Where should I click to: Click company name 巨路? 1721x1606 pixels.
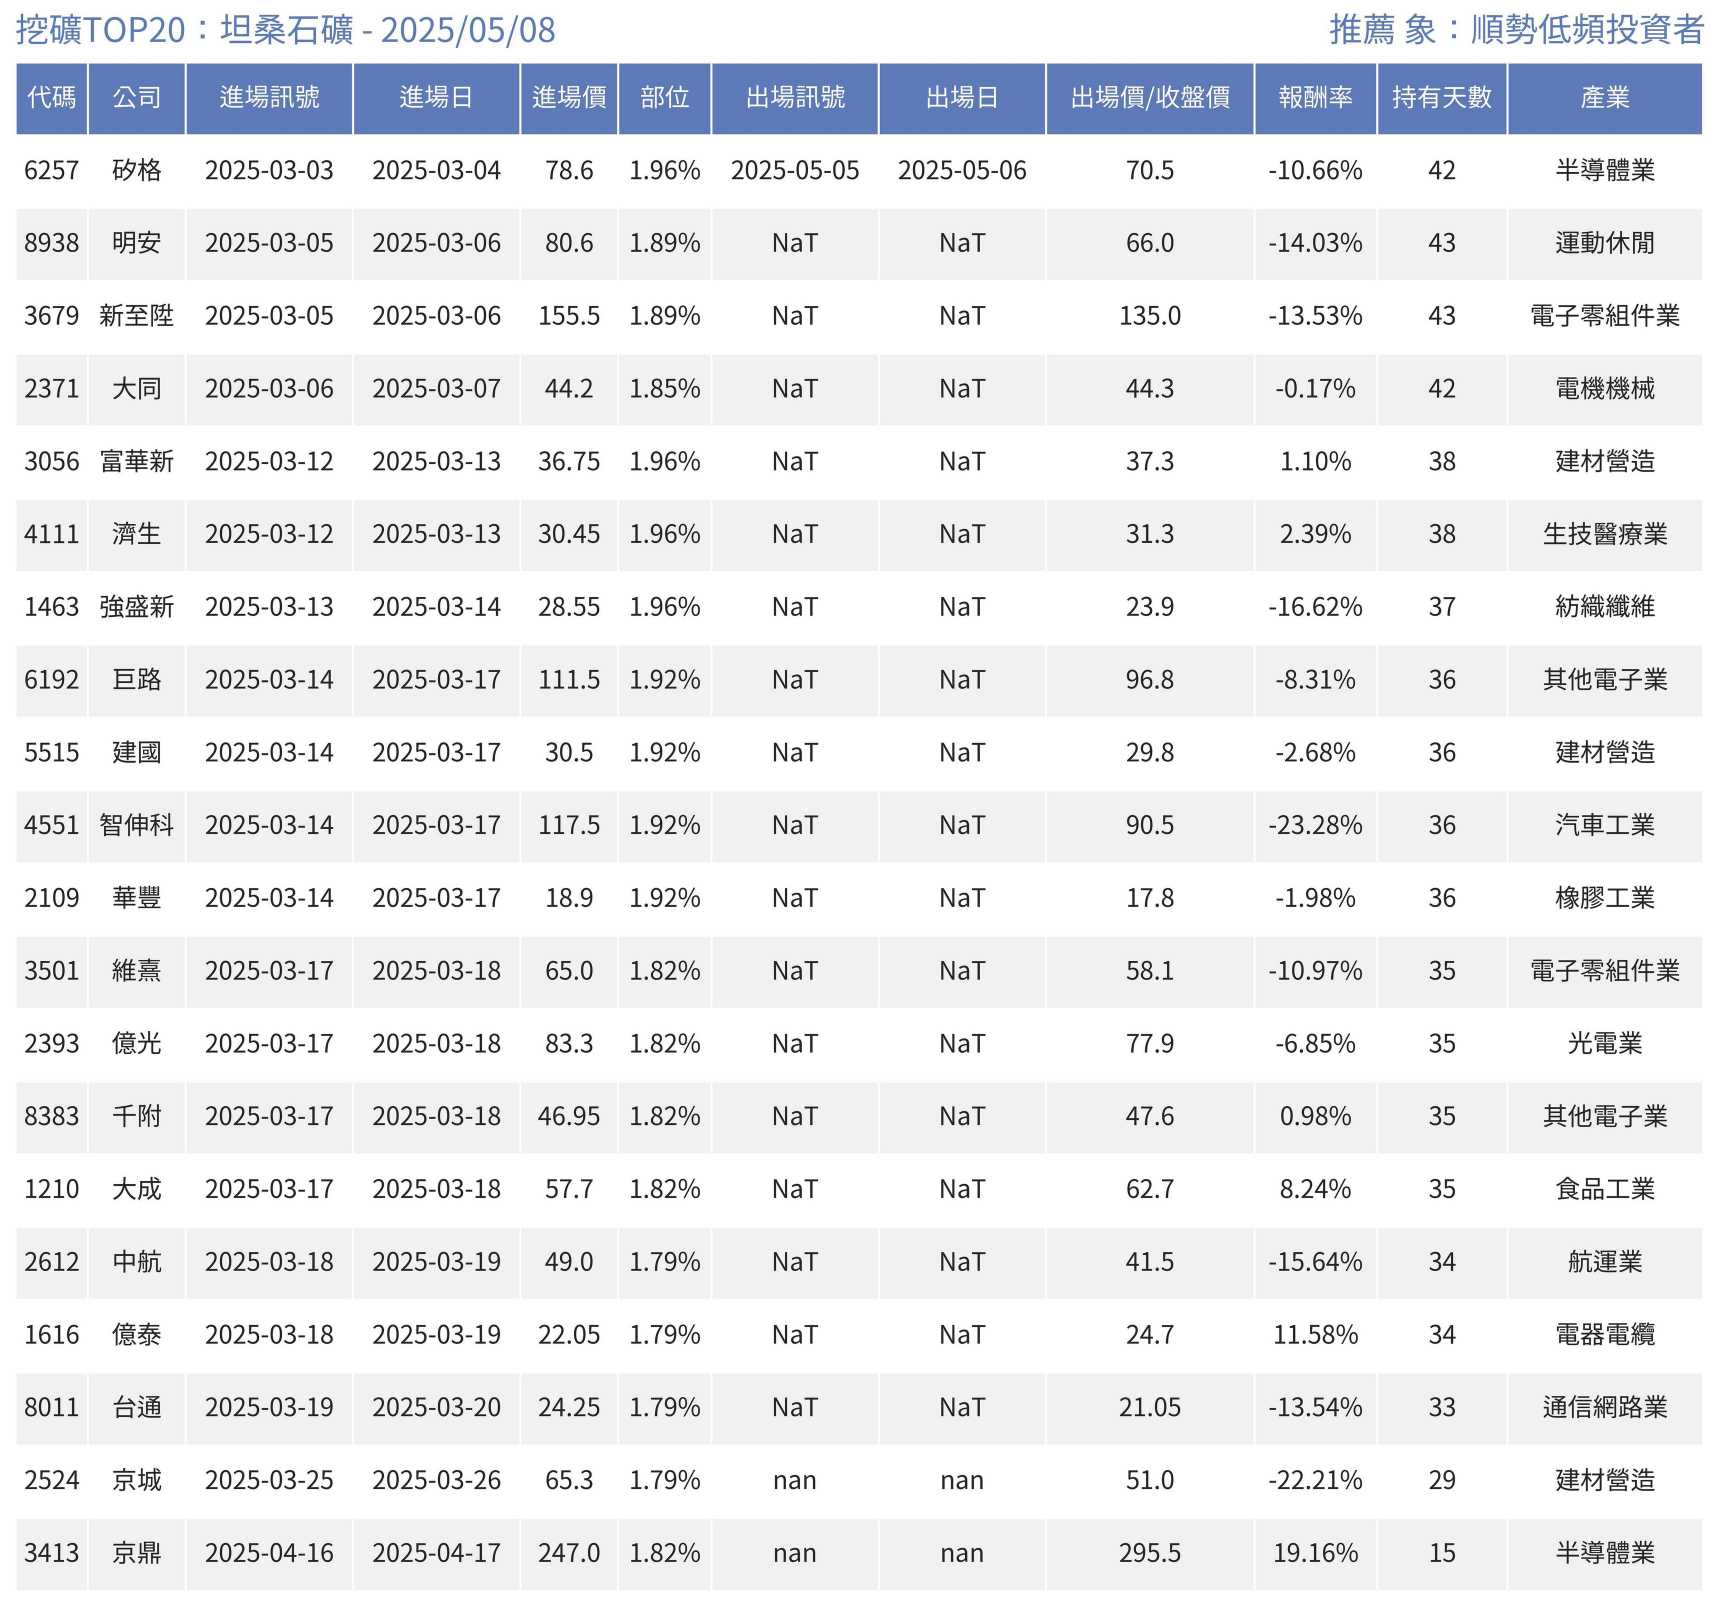click(x=137, y=680)
